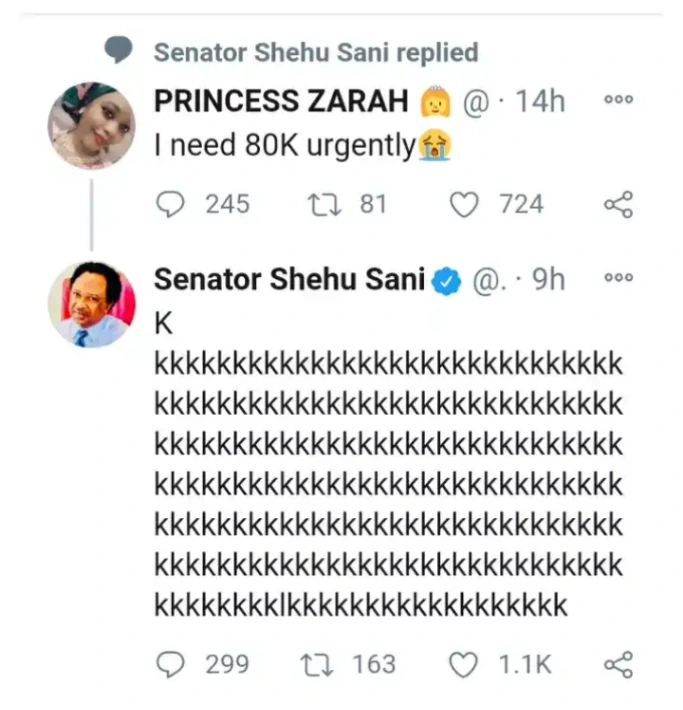Reply to PRINCESS ZARAH's tweet
The width and height of the screenshot is (683, 710).
pyautogui.click(x=172, y=205)
